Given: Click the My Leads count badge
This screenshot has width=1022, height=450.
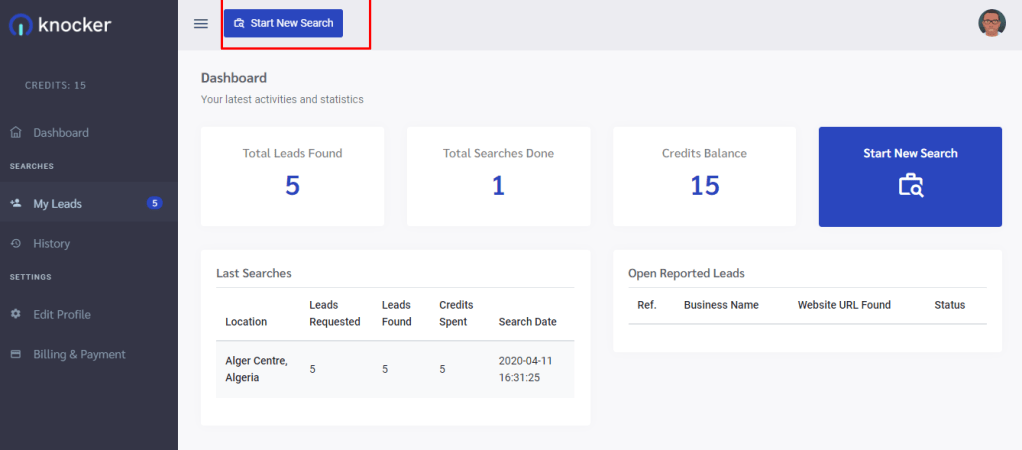Looking at the screenshot, I should (154, 204).
